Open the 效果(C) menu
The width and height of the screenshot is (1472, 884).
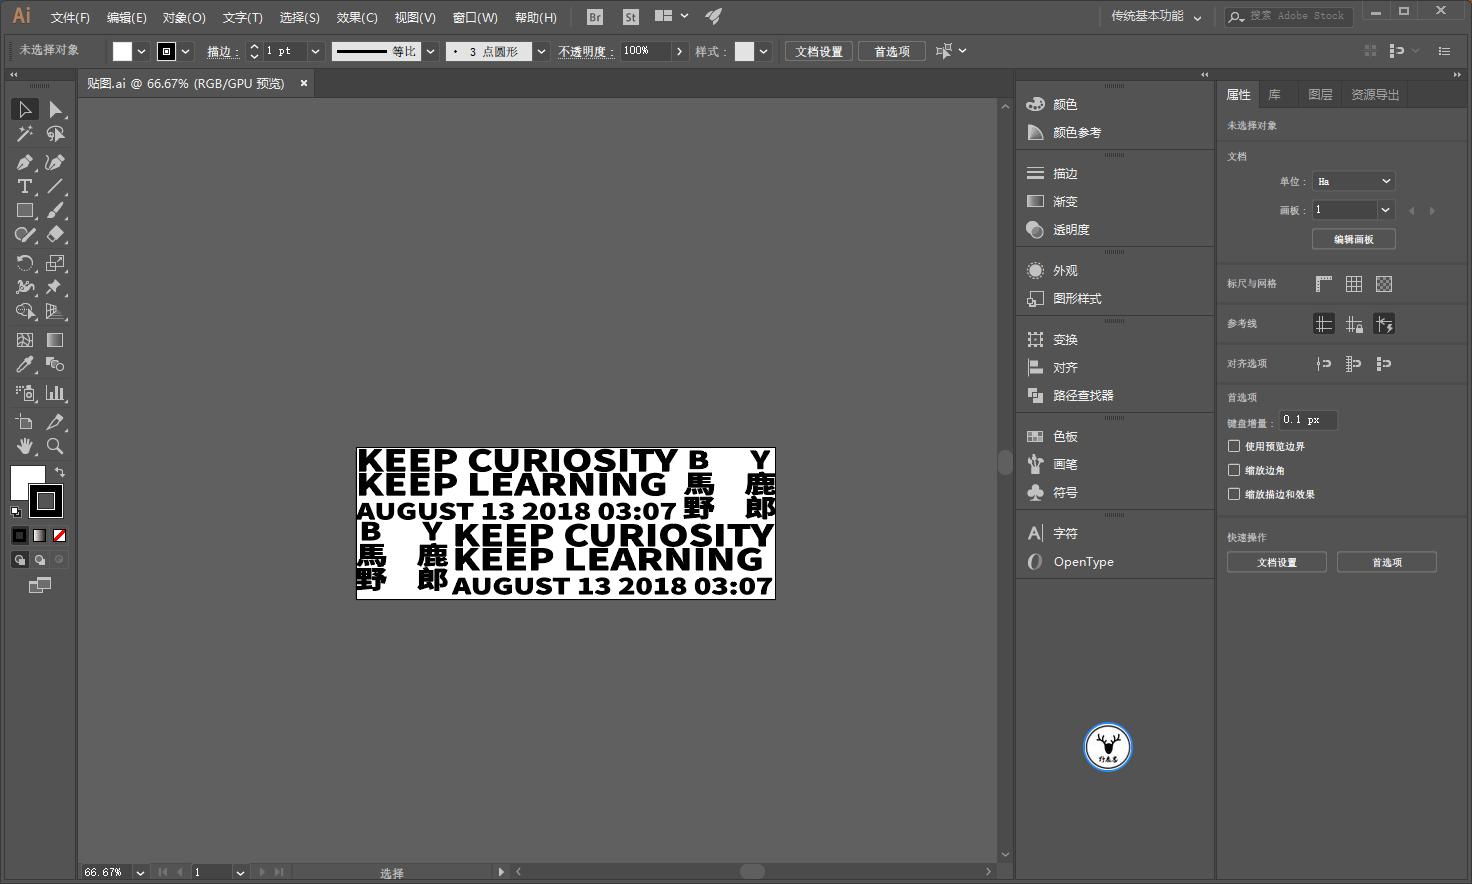tap(357, 17)
